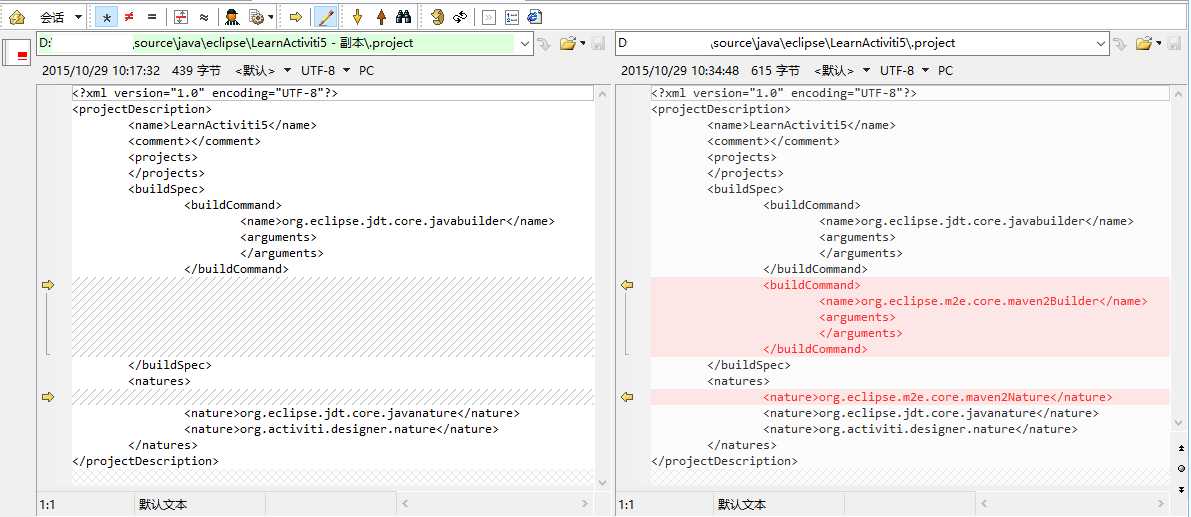Click left gutter arrow at buildCommand gap

[48, 285]
